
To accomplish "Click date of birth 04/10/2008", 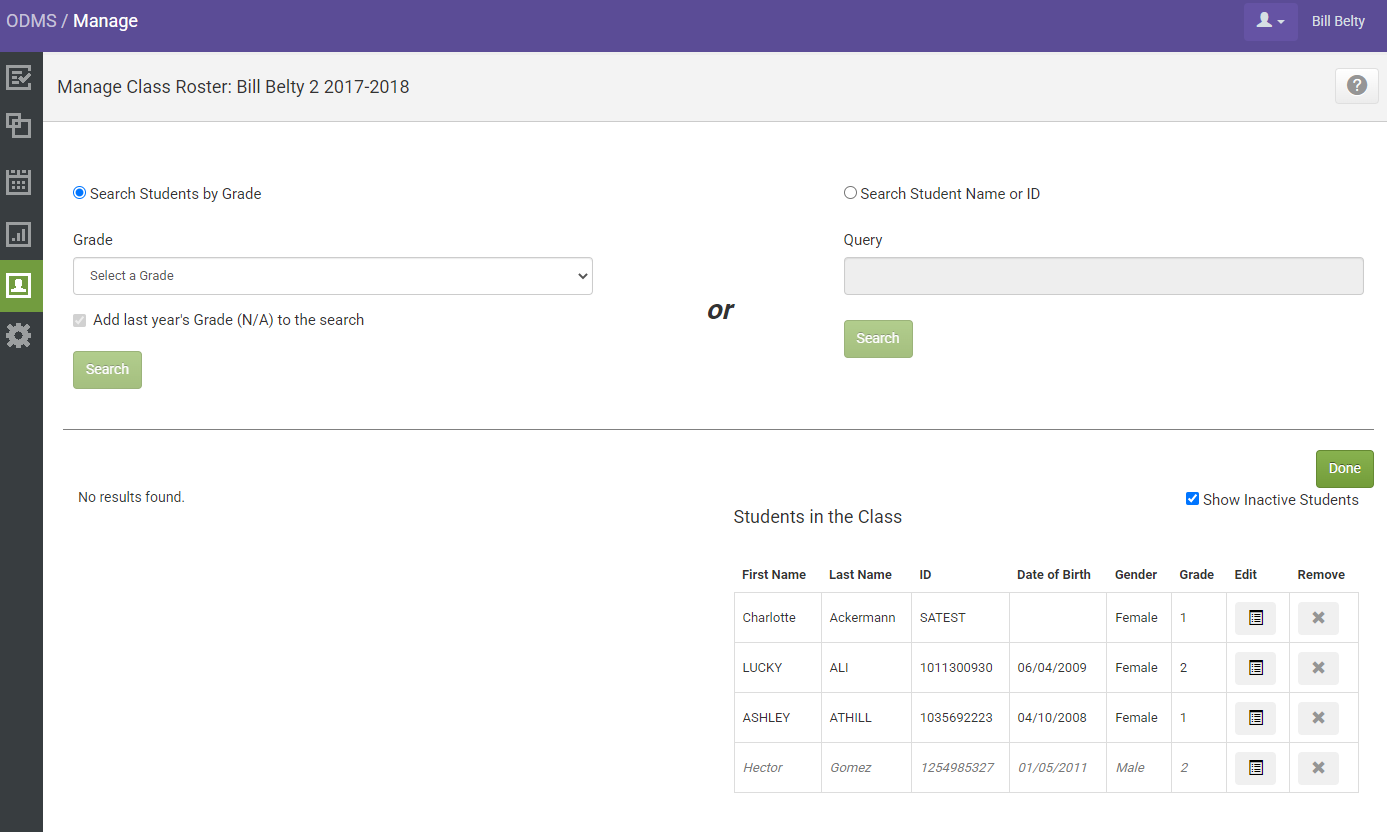I will 1050,718.
